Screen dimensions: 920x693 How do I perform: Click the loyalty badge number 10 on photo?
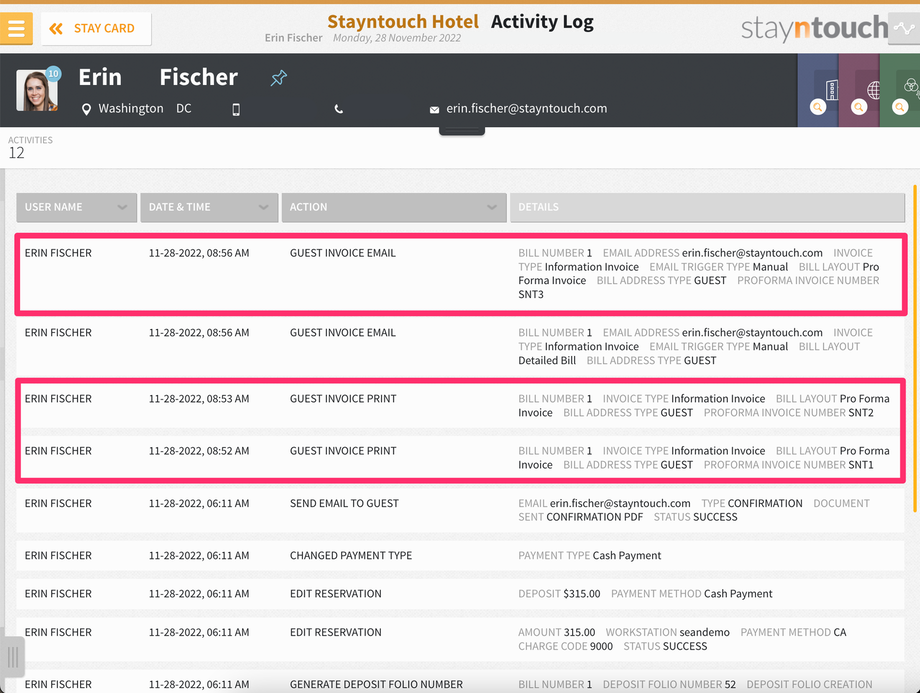pos(53,73)
